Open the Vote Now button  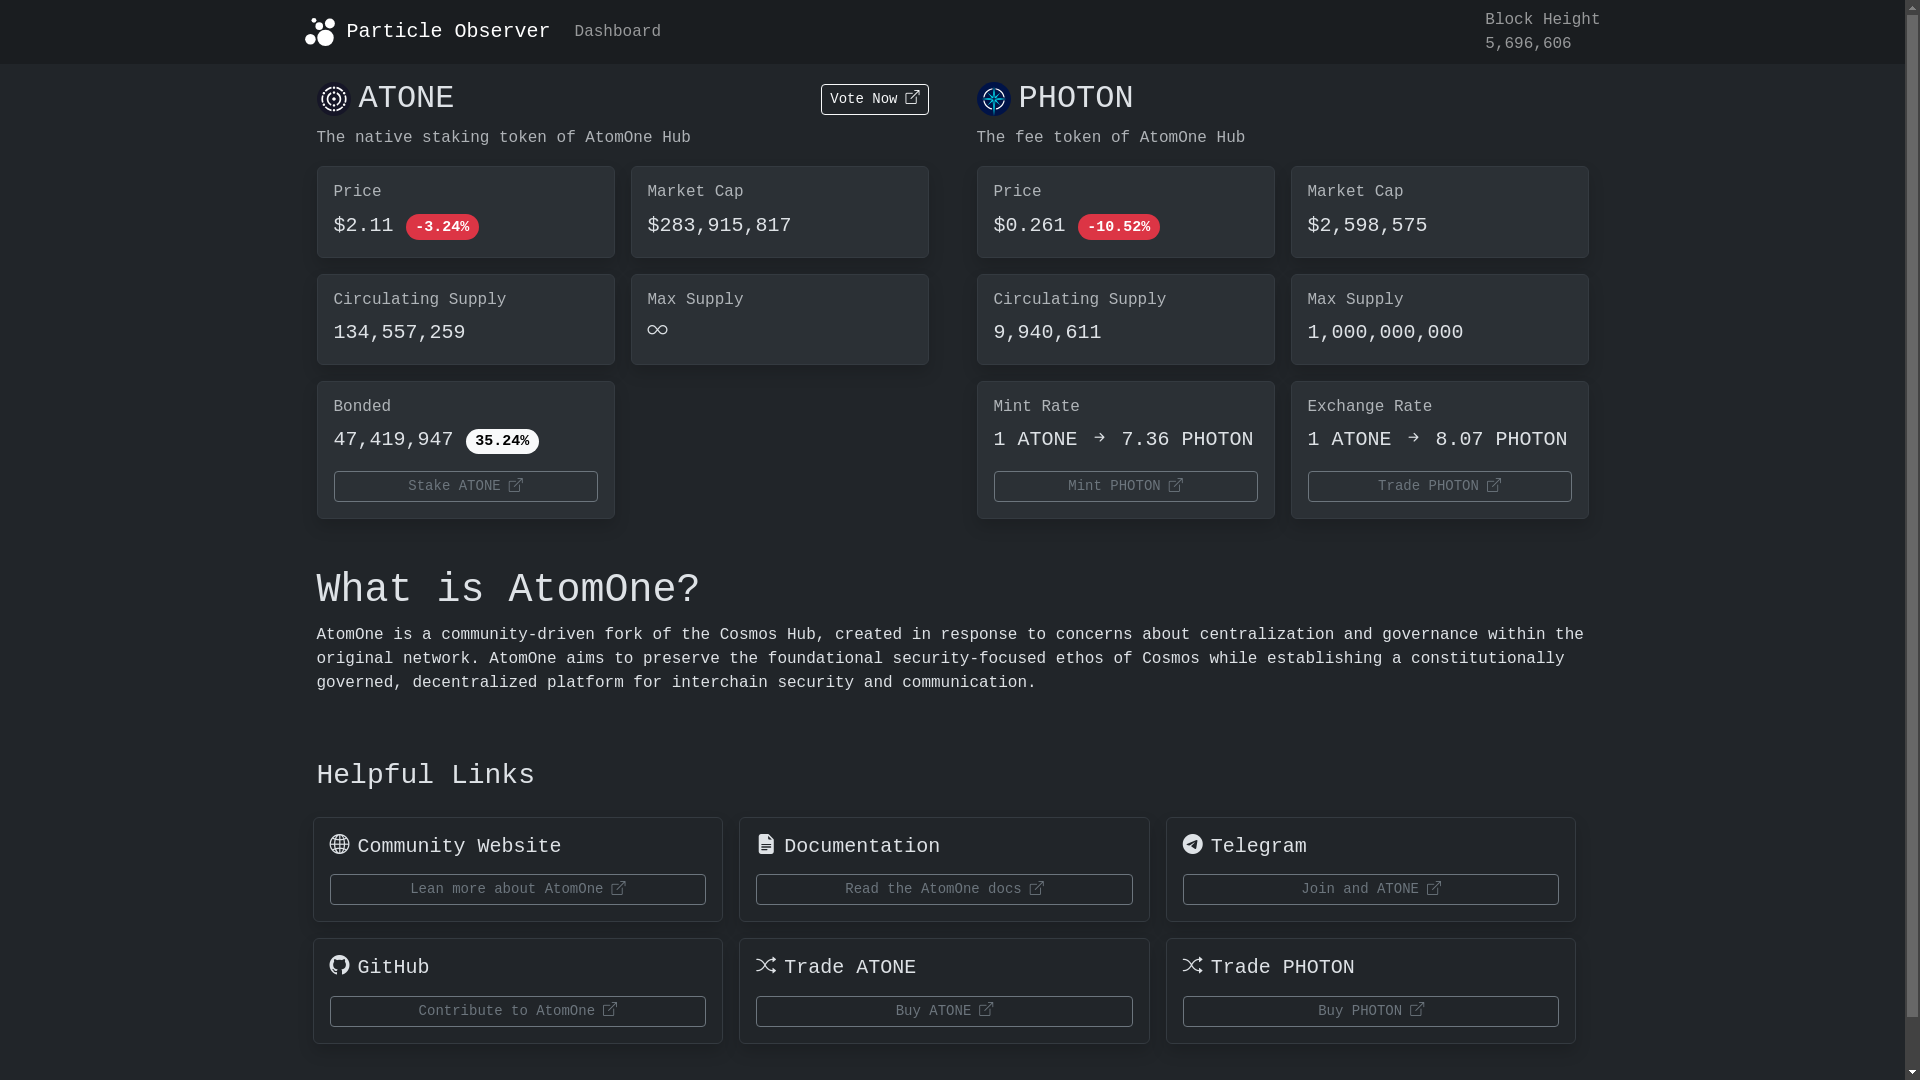click(874, 99)
